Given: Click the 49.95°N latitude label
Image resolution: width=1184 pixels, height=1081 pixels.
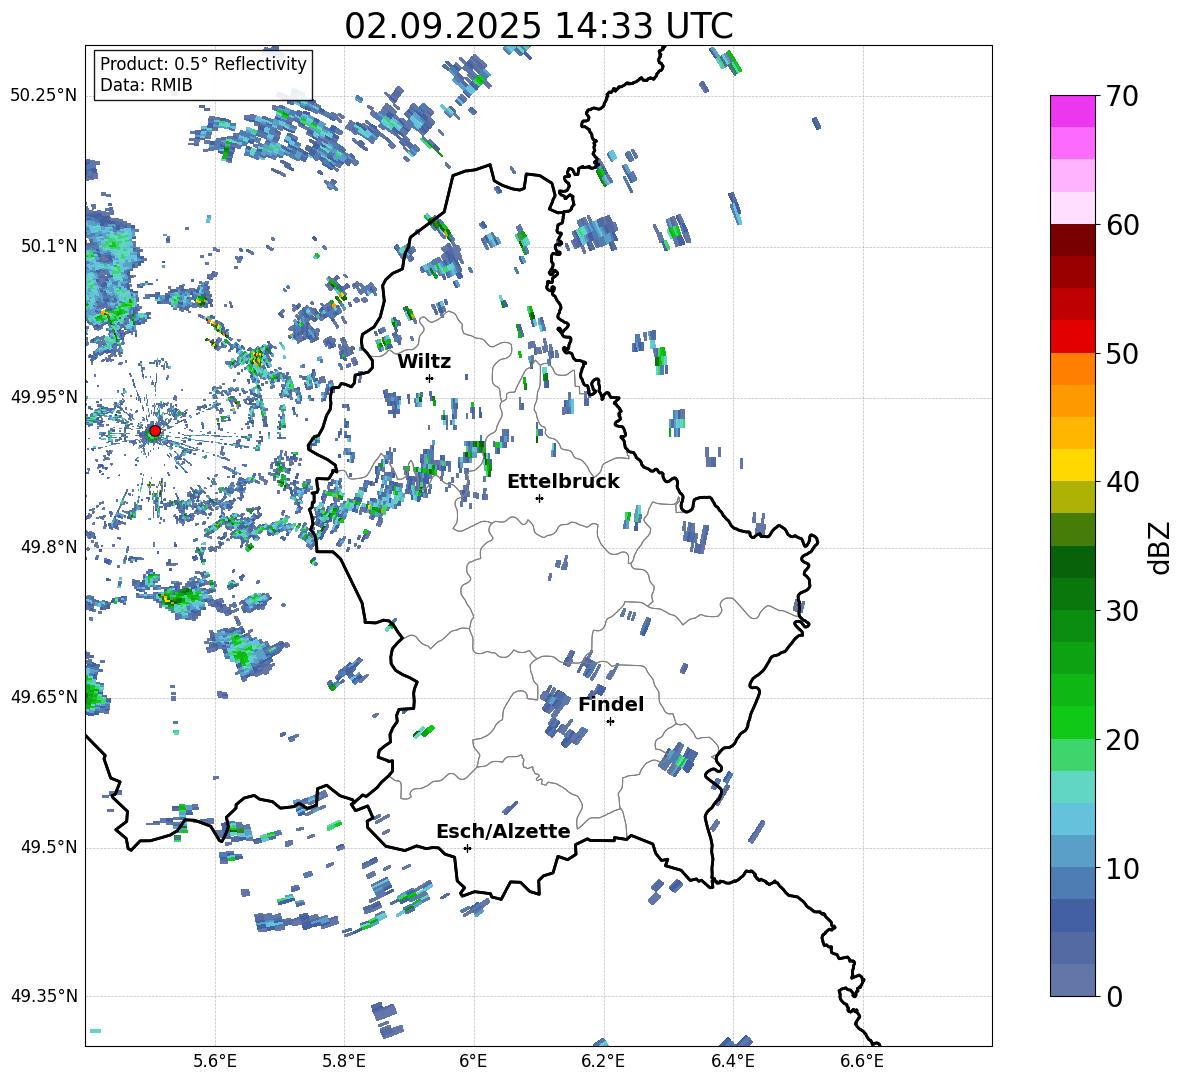Looking at the screenshot, I should pos(44,396).
